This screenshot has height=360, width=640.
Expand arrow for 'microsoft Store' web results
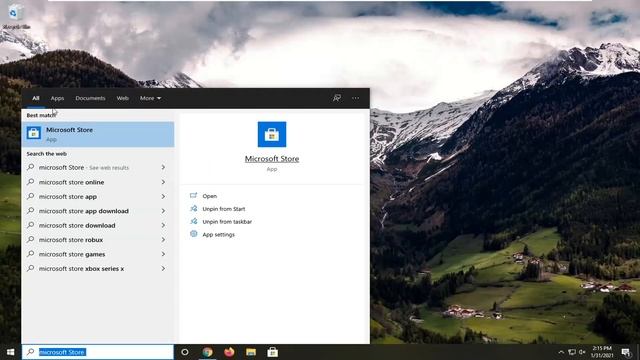pyautogui.click(x=163, y=167)
